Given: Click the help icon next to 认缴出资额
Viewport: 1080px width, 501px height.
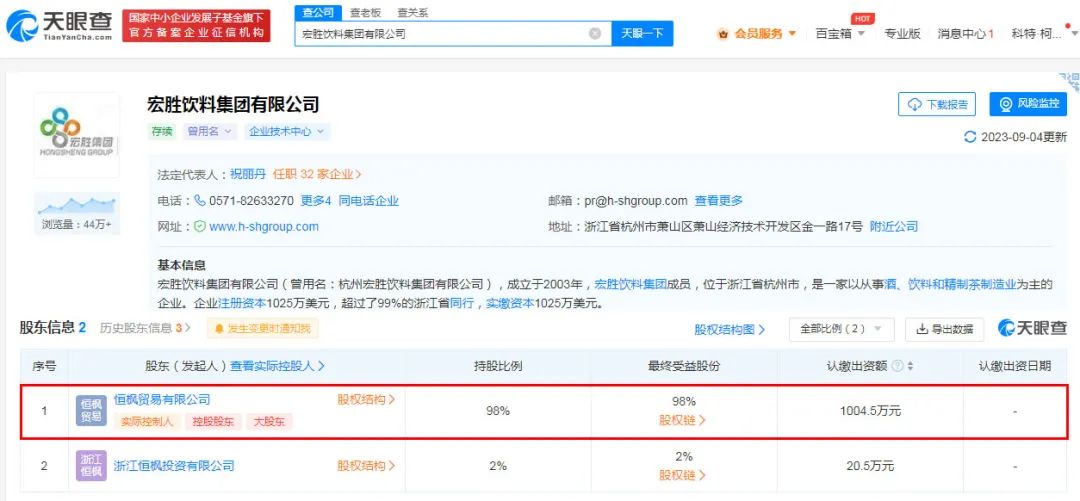Looking at the screenshot, I should point(897,367).
